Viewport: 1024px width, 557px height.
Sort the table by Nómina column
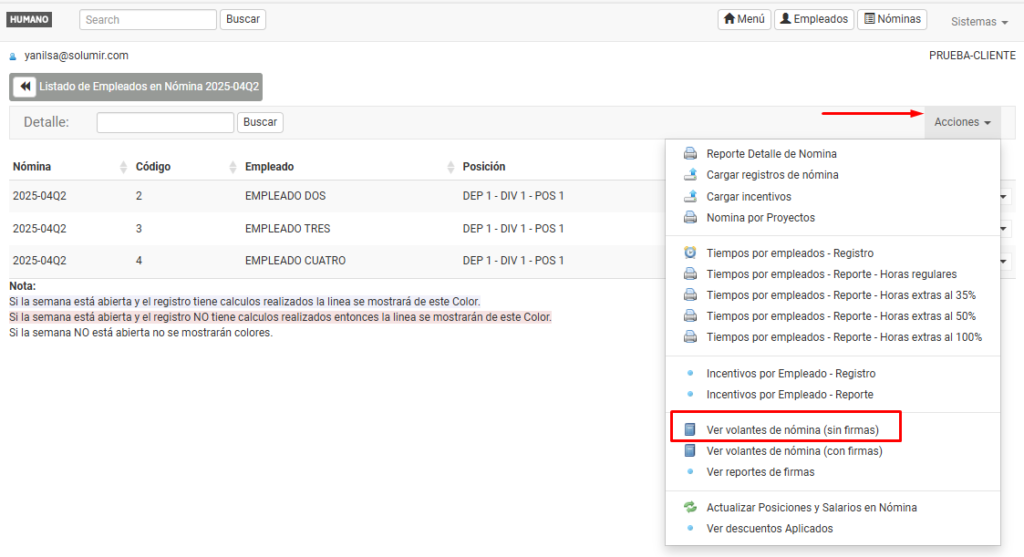32,167
